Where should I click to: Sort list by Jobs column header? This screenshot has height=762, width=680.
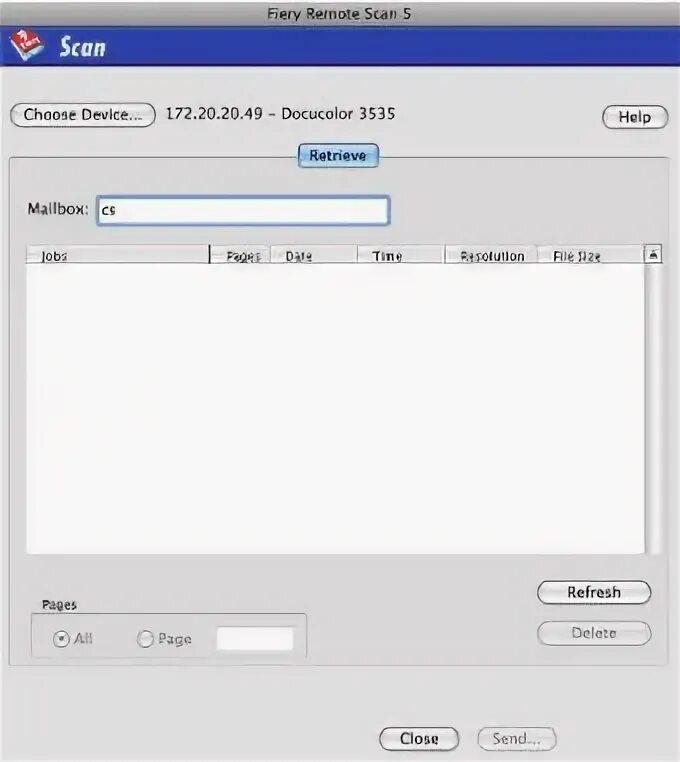pos(118,255)
